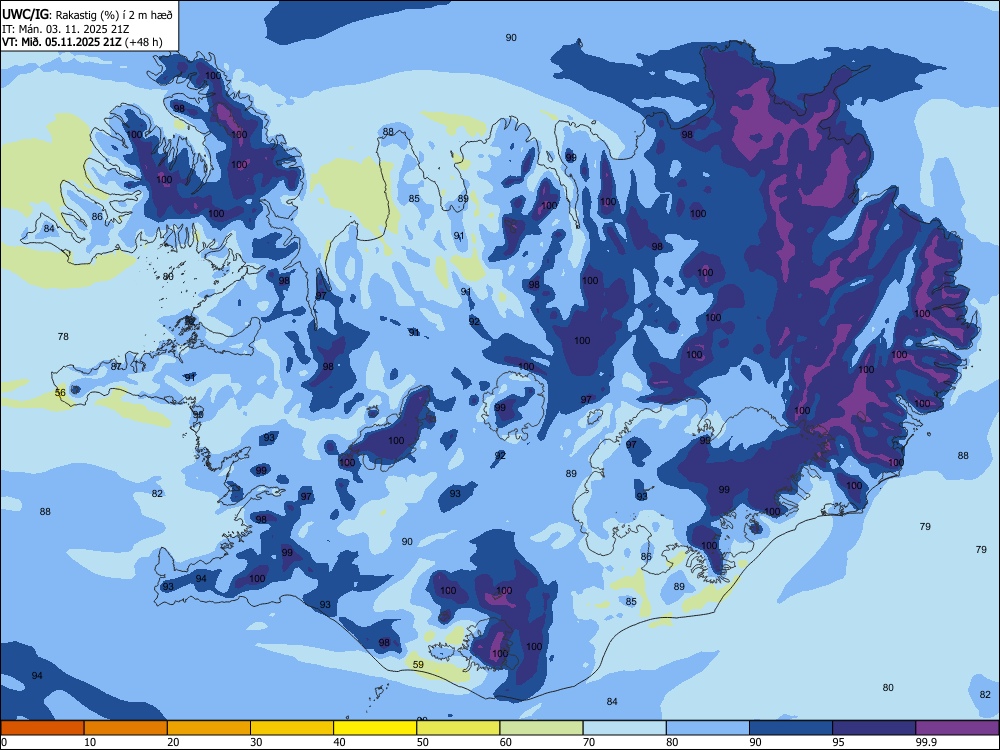Click the medium blue 80–90 legend swatch

tap(708, 728)
